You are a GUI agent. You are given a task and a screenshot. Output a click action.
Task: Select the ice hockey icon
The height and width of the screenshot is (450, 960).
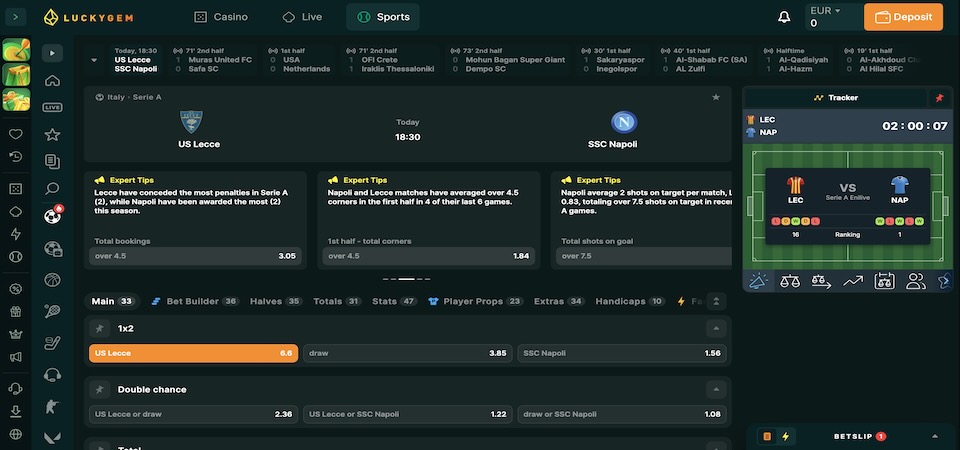point(53,343)
